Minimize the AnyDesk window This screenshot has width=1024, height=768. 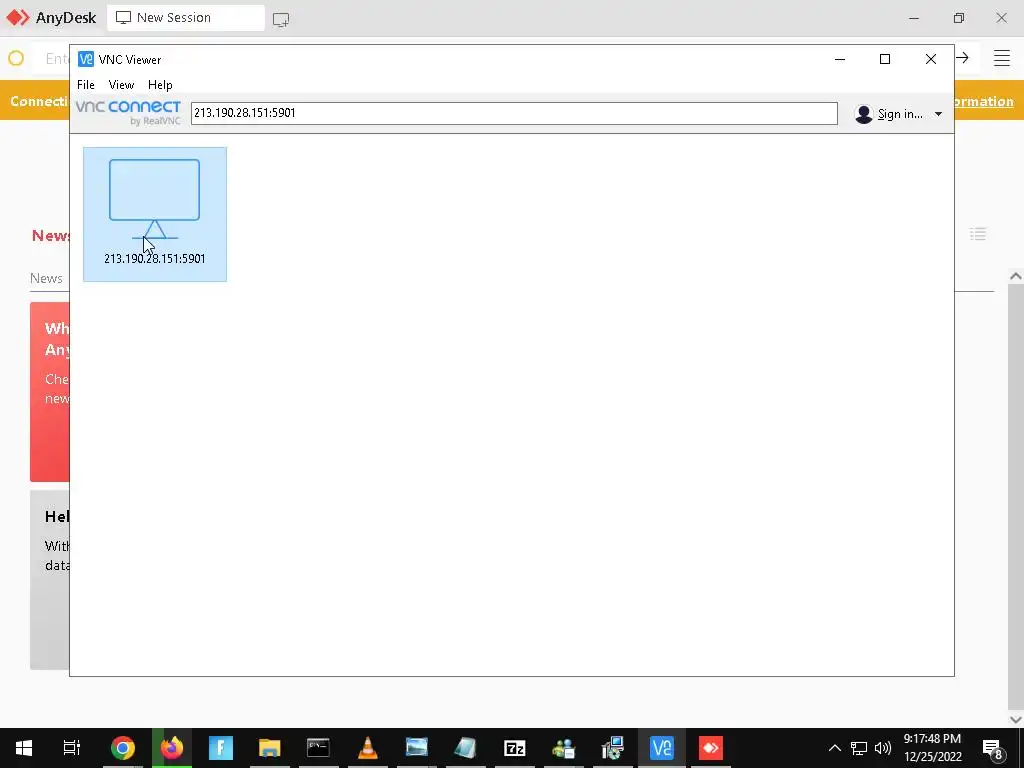914,18
